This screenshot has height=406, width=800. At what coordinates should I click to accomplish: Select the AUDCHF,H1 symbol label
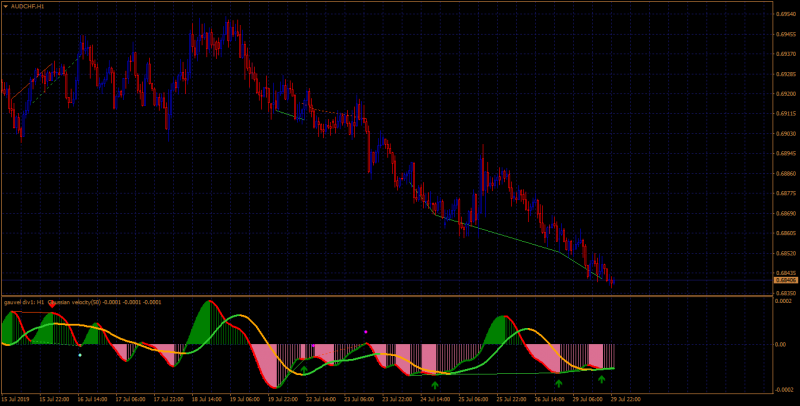tap(27, 6)
